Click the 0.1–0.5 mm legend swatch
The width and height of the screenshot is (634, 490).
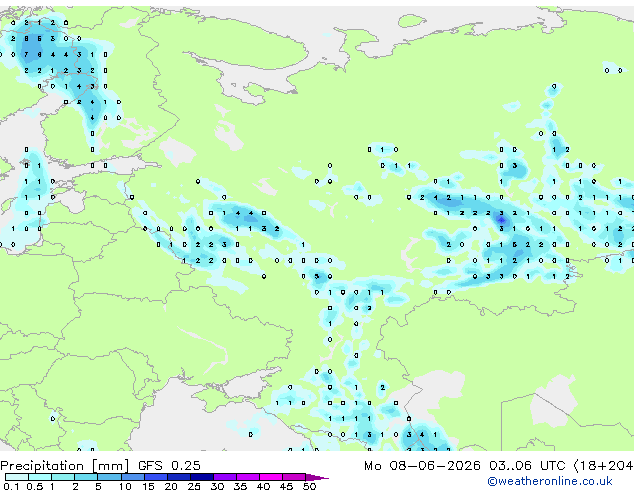tap(17, 477)
